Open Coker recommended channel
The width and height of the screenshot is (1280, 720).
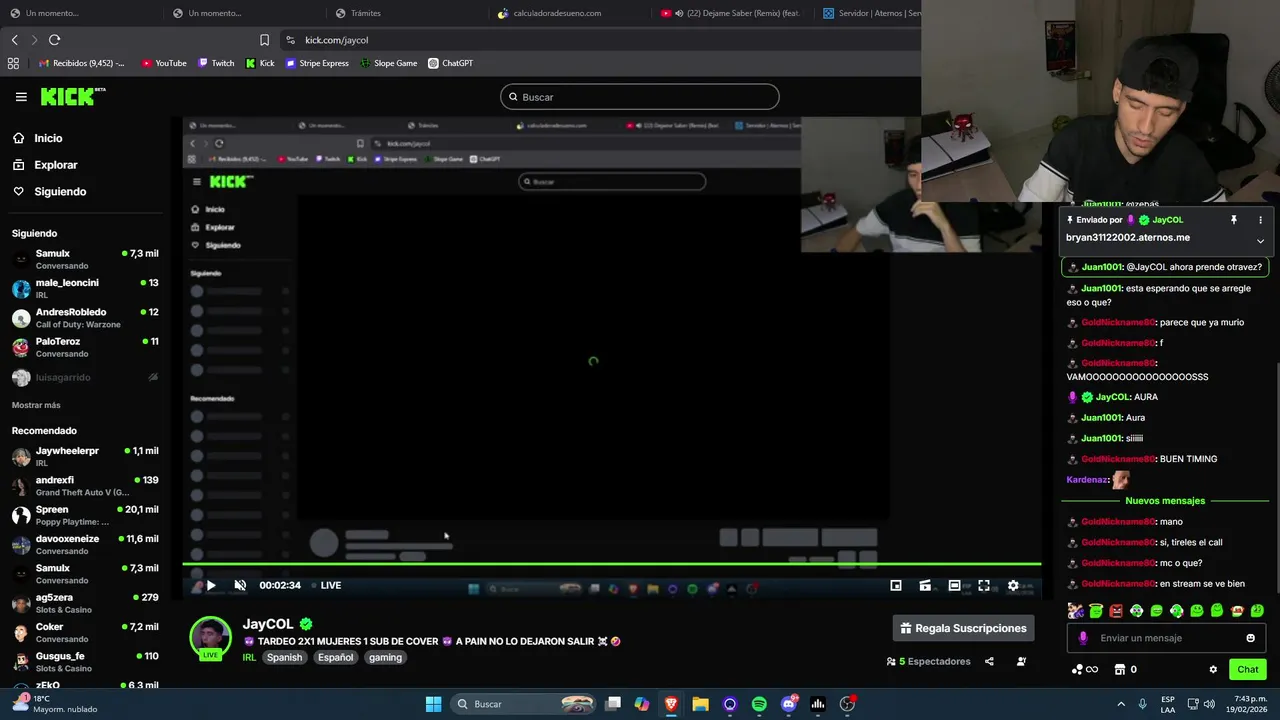coord(85,632)
